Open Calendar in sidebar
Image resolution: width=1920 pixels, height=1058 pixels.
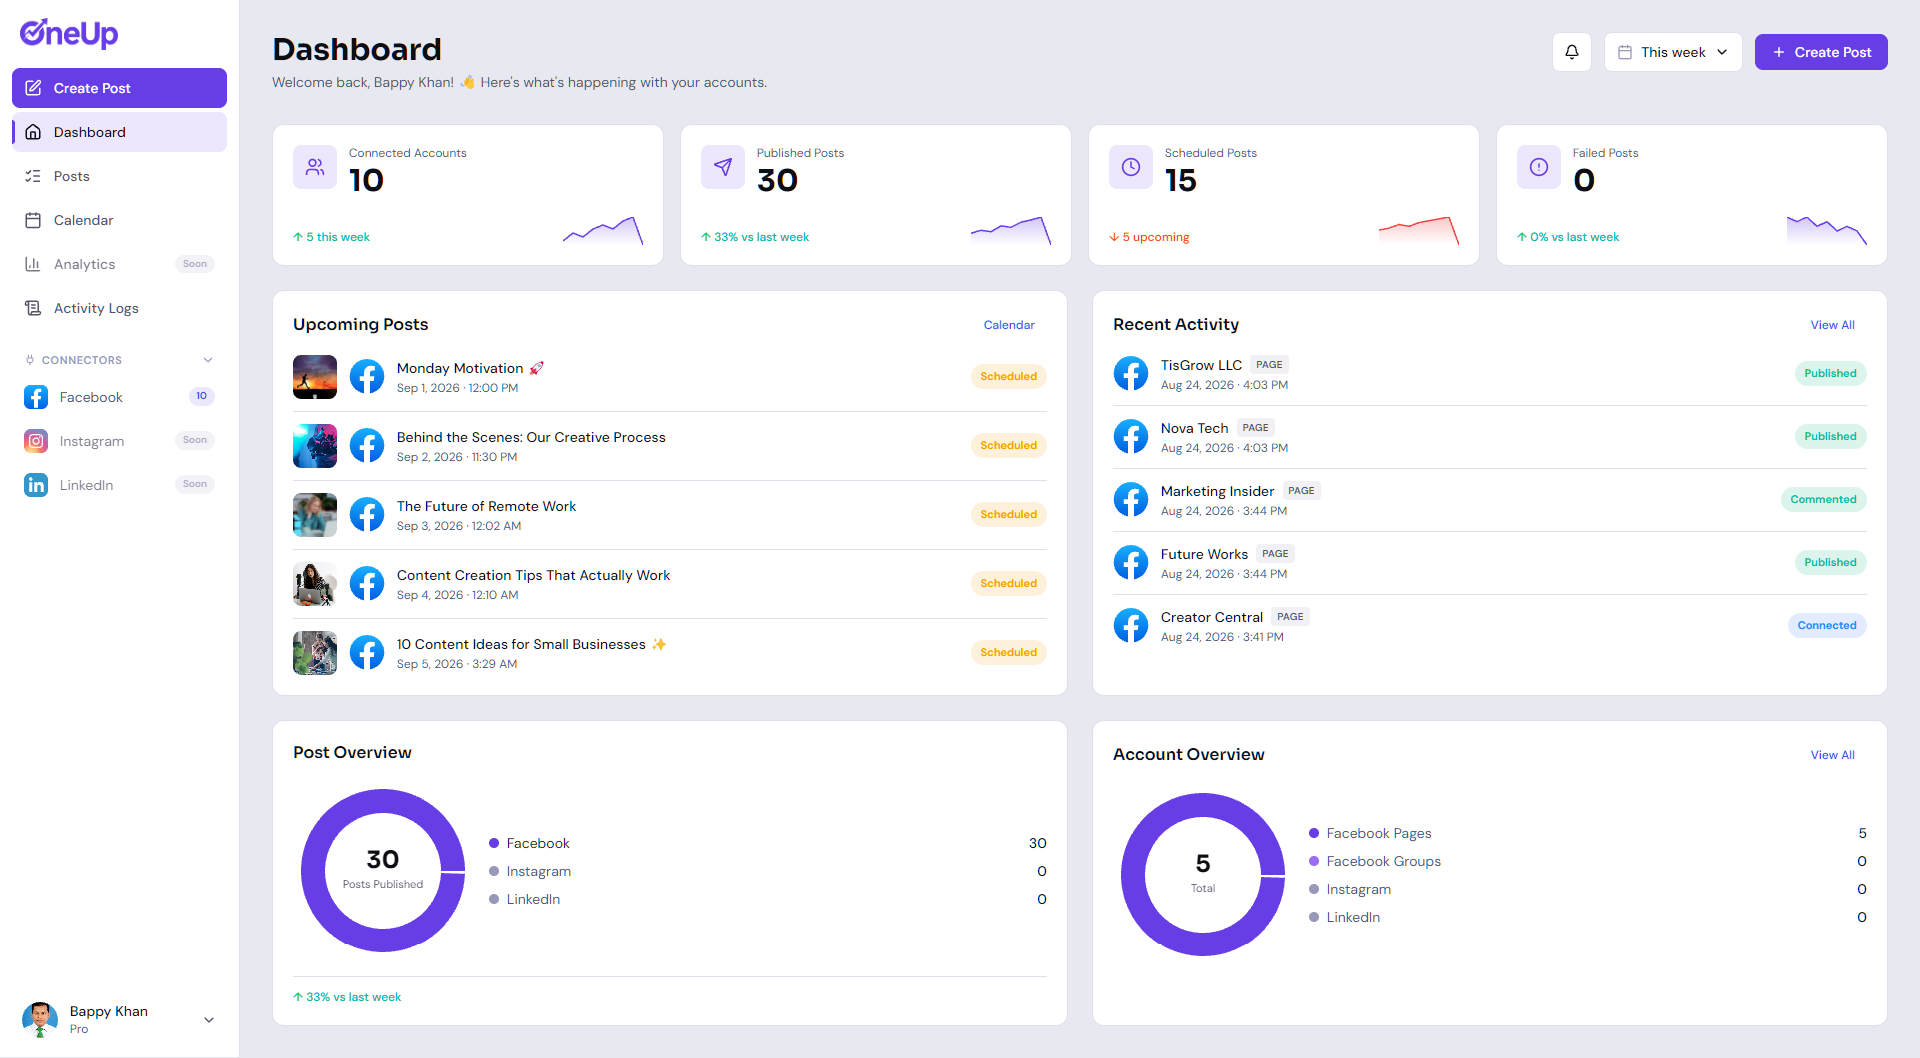click(119, 220)
